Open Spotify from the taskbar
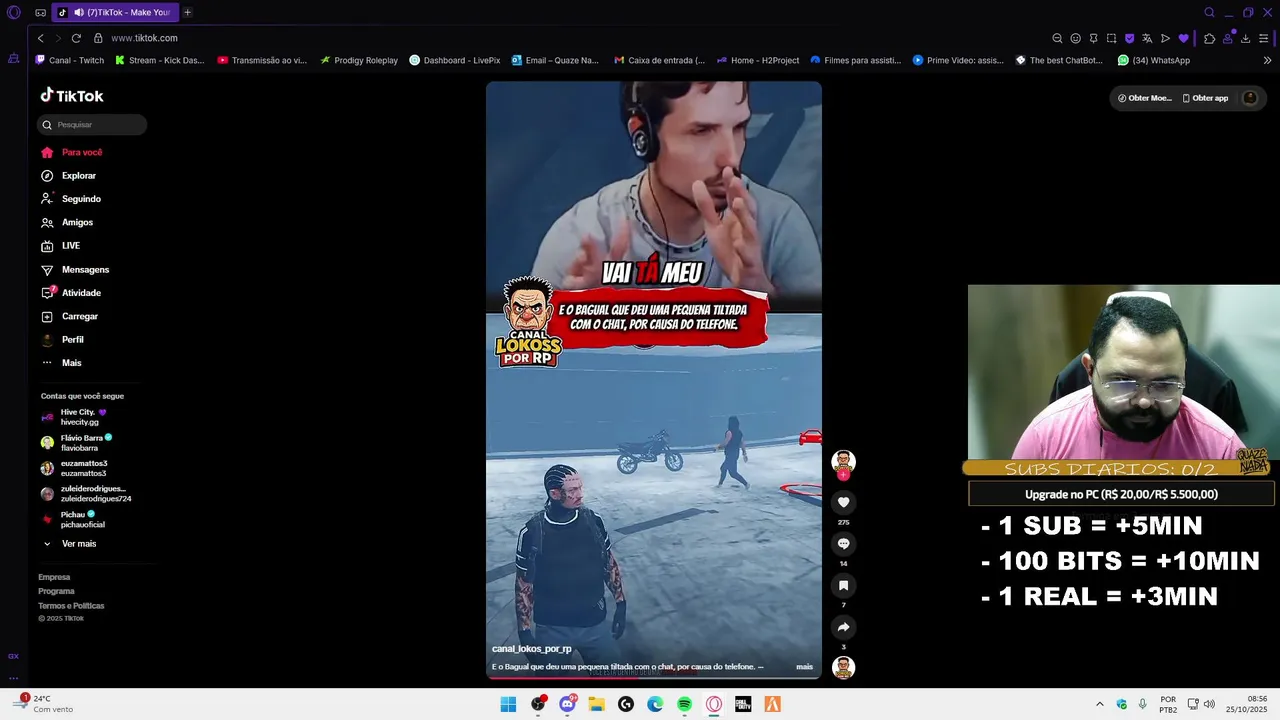This screenshot has height=720, width=1280. tap(684, 704)
